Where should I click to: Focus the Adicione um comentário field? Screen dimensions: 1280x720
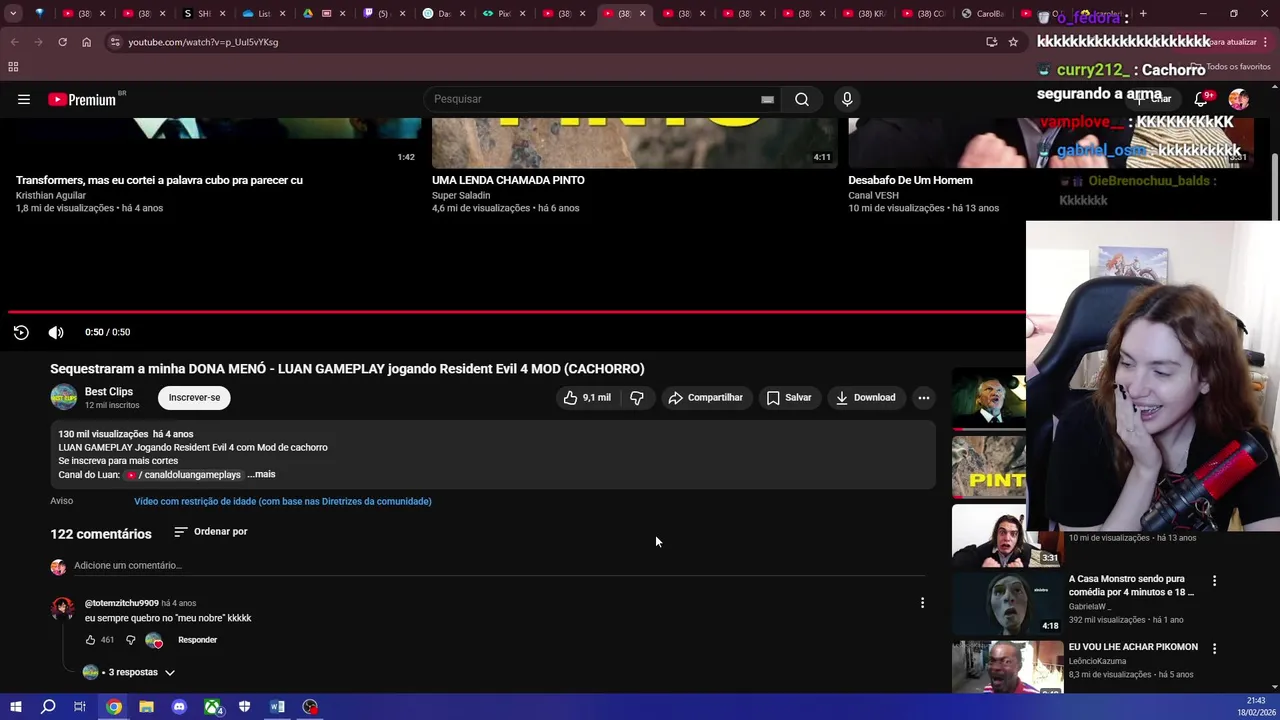coord(500,566)
